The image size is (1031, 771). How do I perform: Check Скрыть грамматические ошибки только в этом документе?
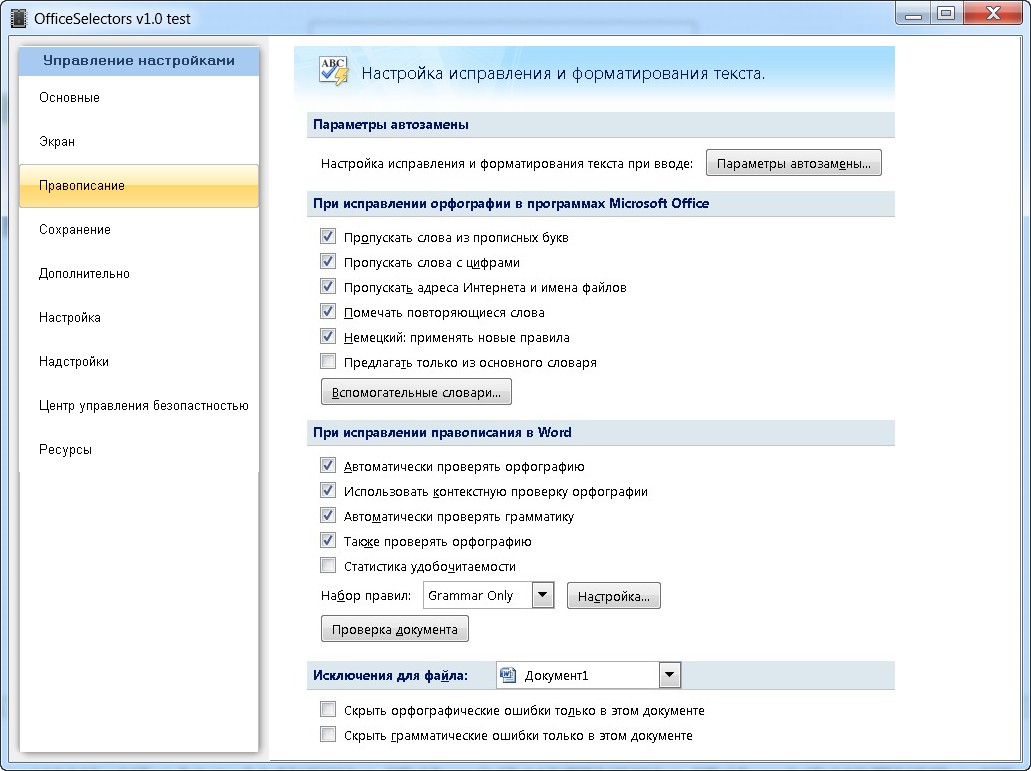tap(328, 734)
